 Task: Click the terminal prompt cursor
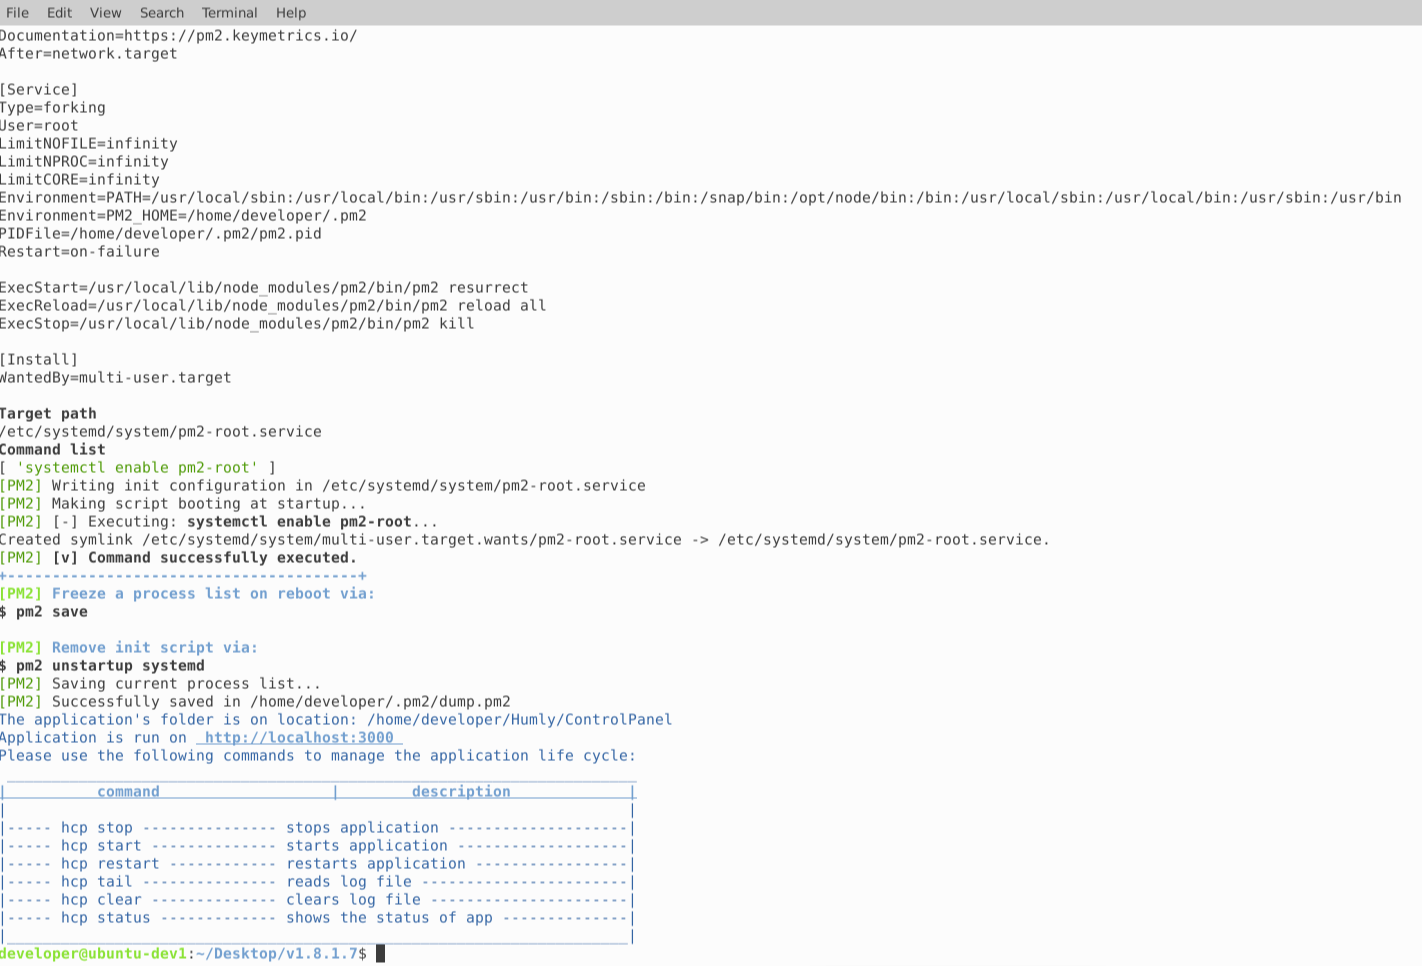[380, 954]
